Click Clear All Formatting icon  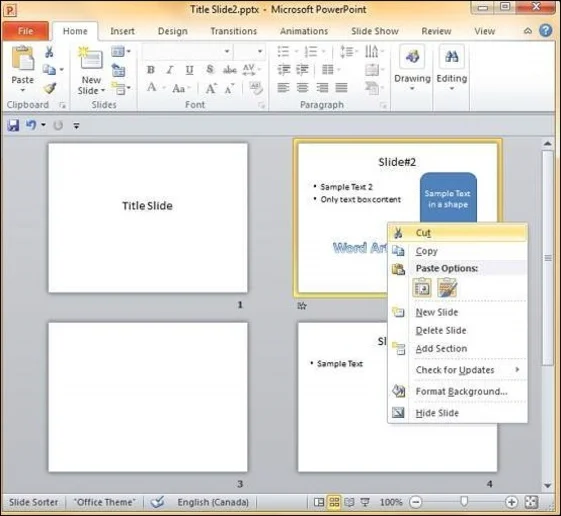(x=256, y=88)
